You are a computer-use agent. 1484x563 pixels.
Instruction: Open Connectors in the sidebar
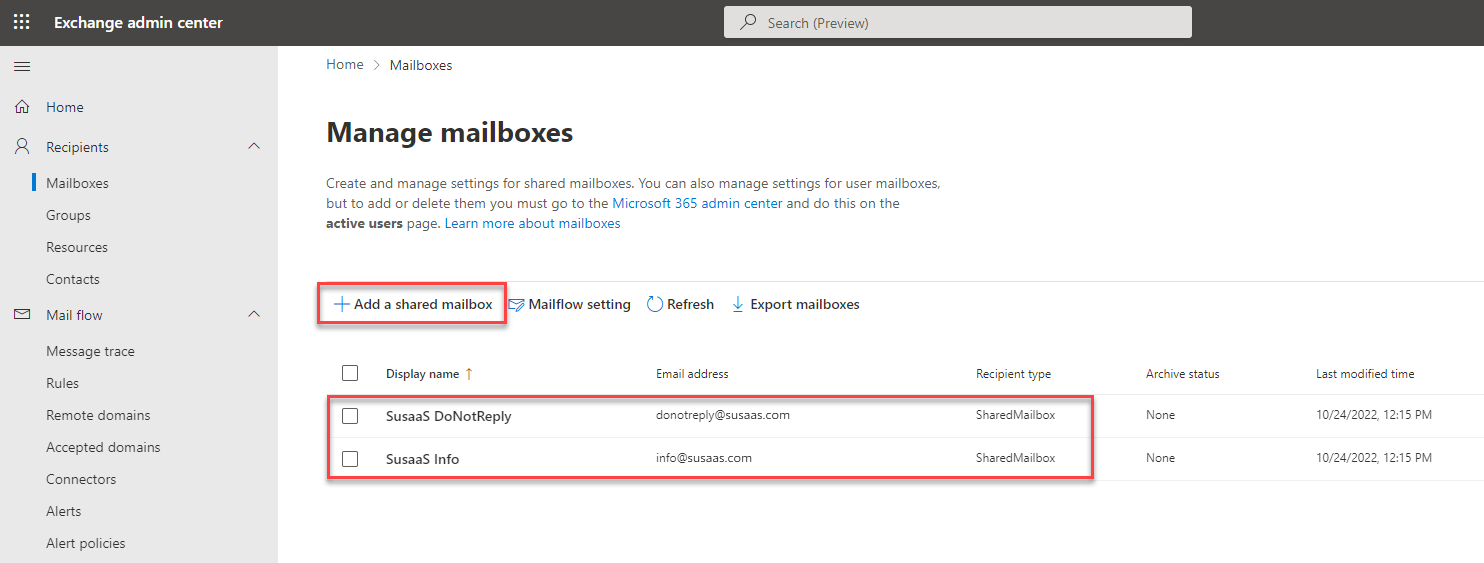pyautogui.click(x=81, y=479)
